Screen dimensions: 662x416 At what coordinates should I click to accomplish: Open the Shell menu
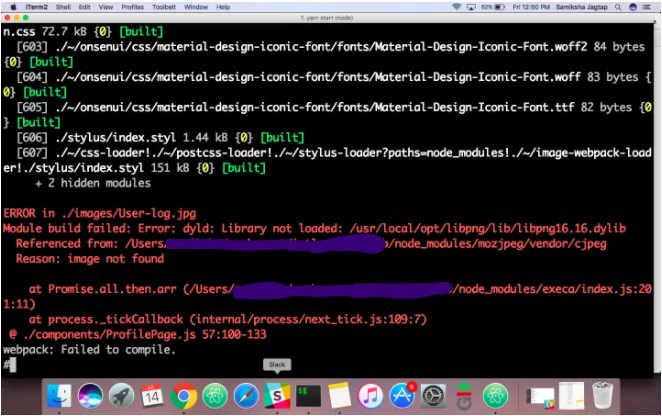(x=63, y=7)
